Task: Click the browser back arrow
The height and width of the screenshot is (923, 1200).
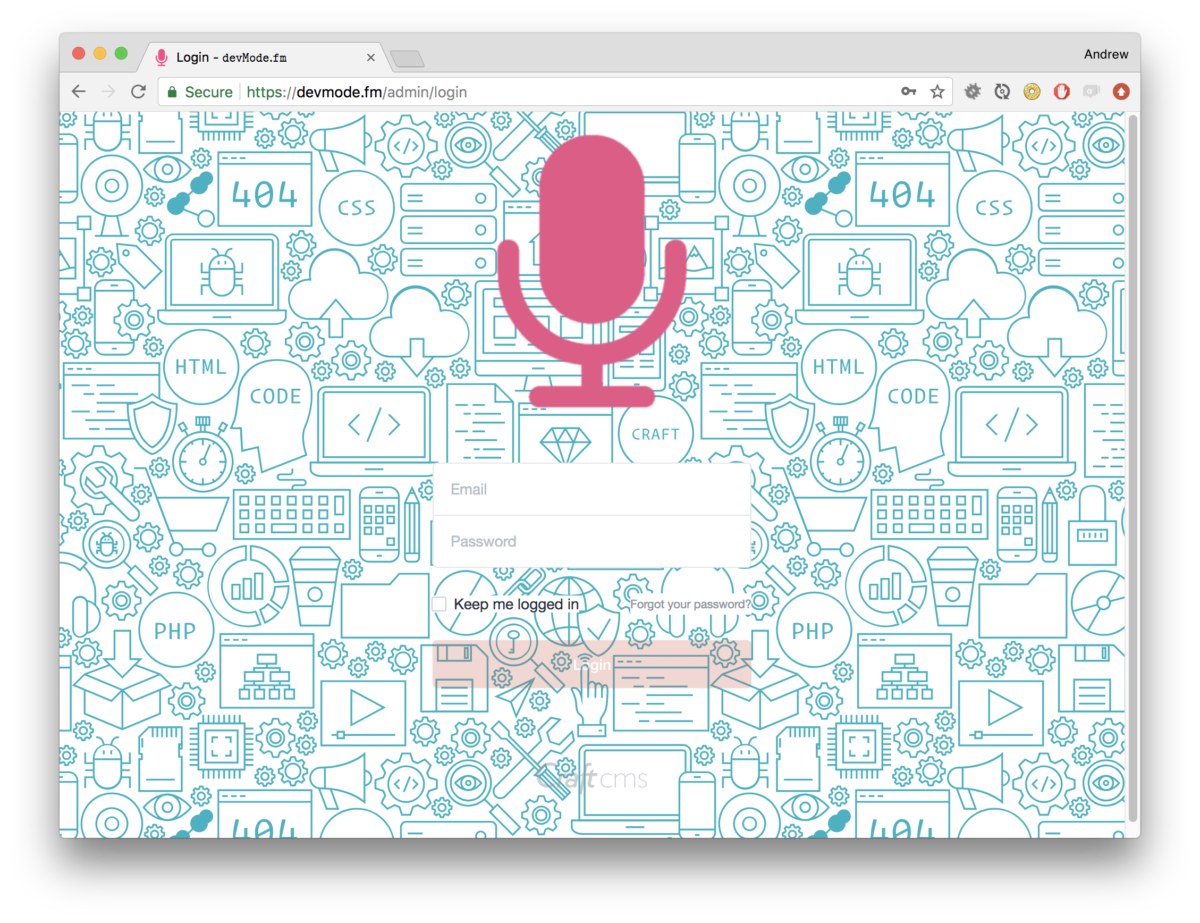Action: [78, 92]
